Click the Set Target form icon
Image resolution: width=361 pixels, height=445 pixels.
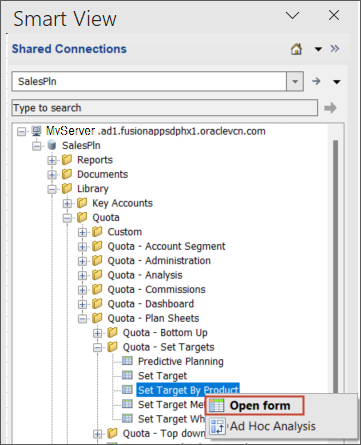click(127, 375)
